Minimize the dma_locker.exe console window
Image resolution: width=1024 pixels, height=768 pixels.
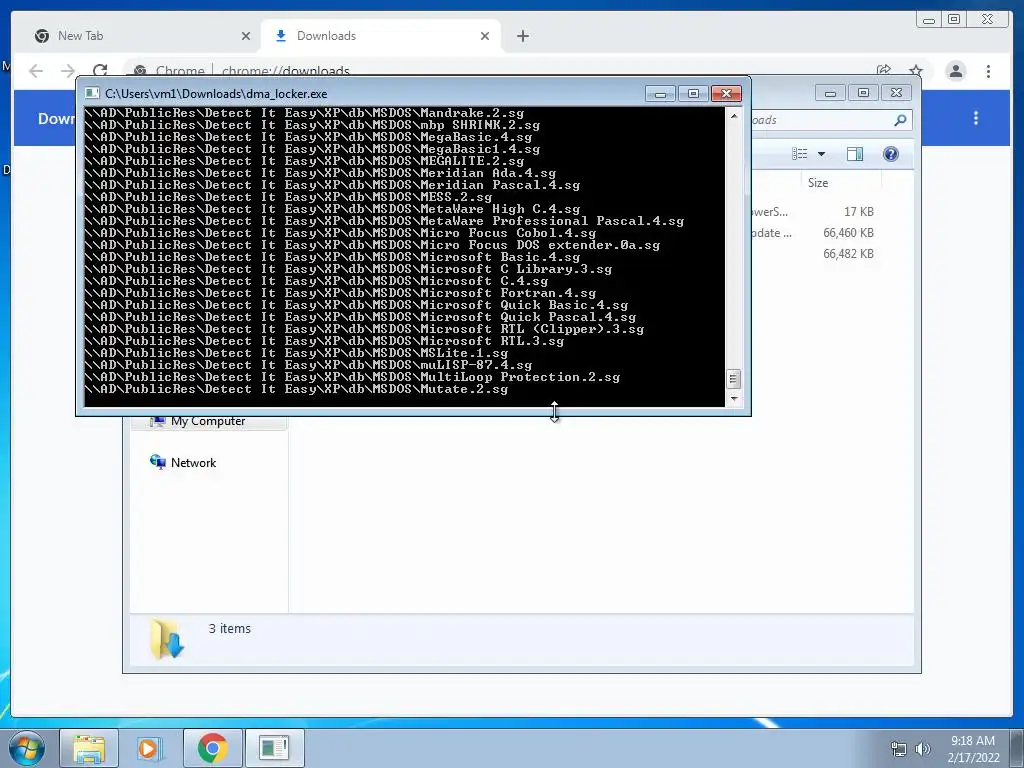(x=660, y=93)
